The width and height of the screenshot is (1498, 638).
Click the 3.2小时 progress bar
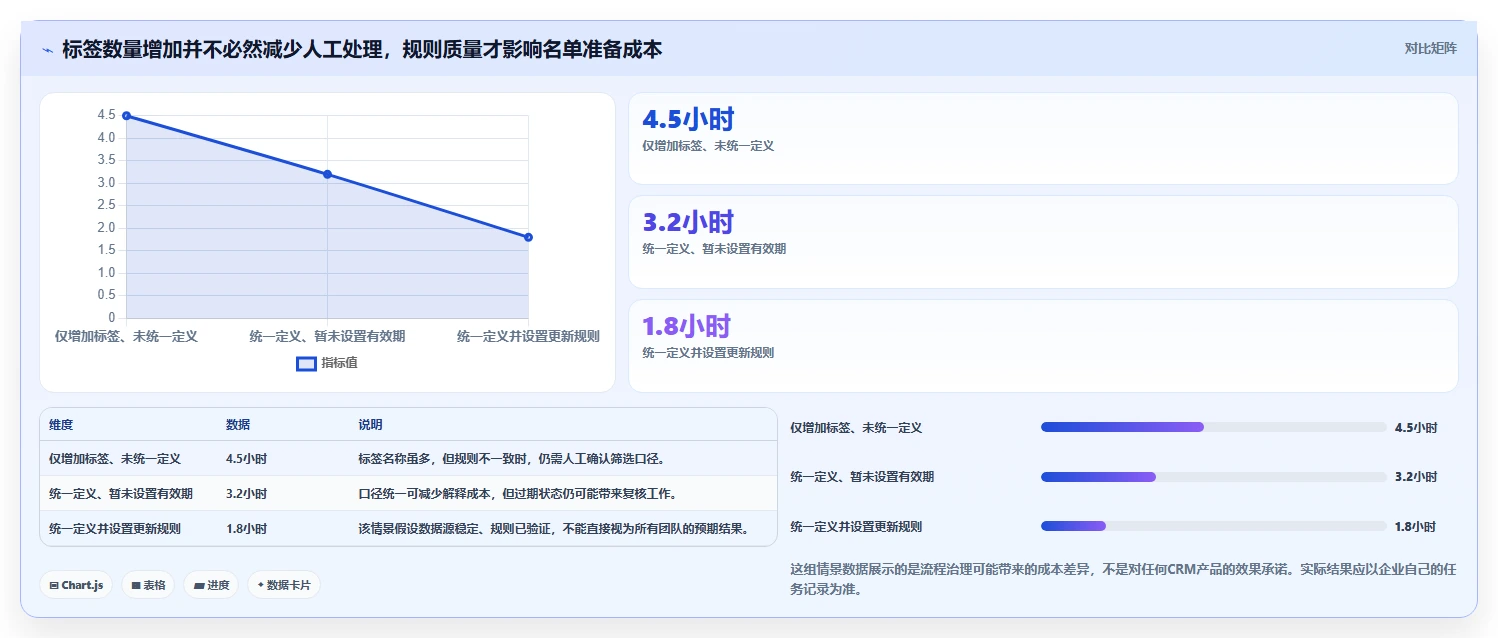[1214, 477]
